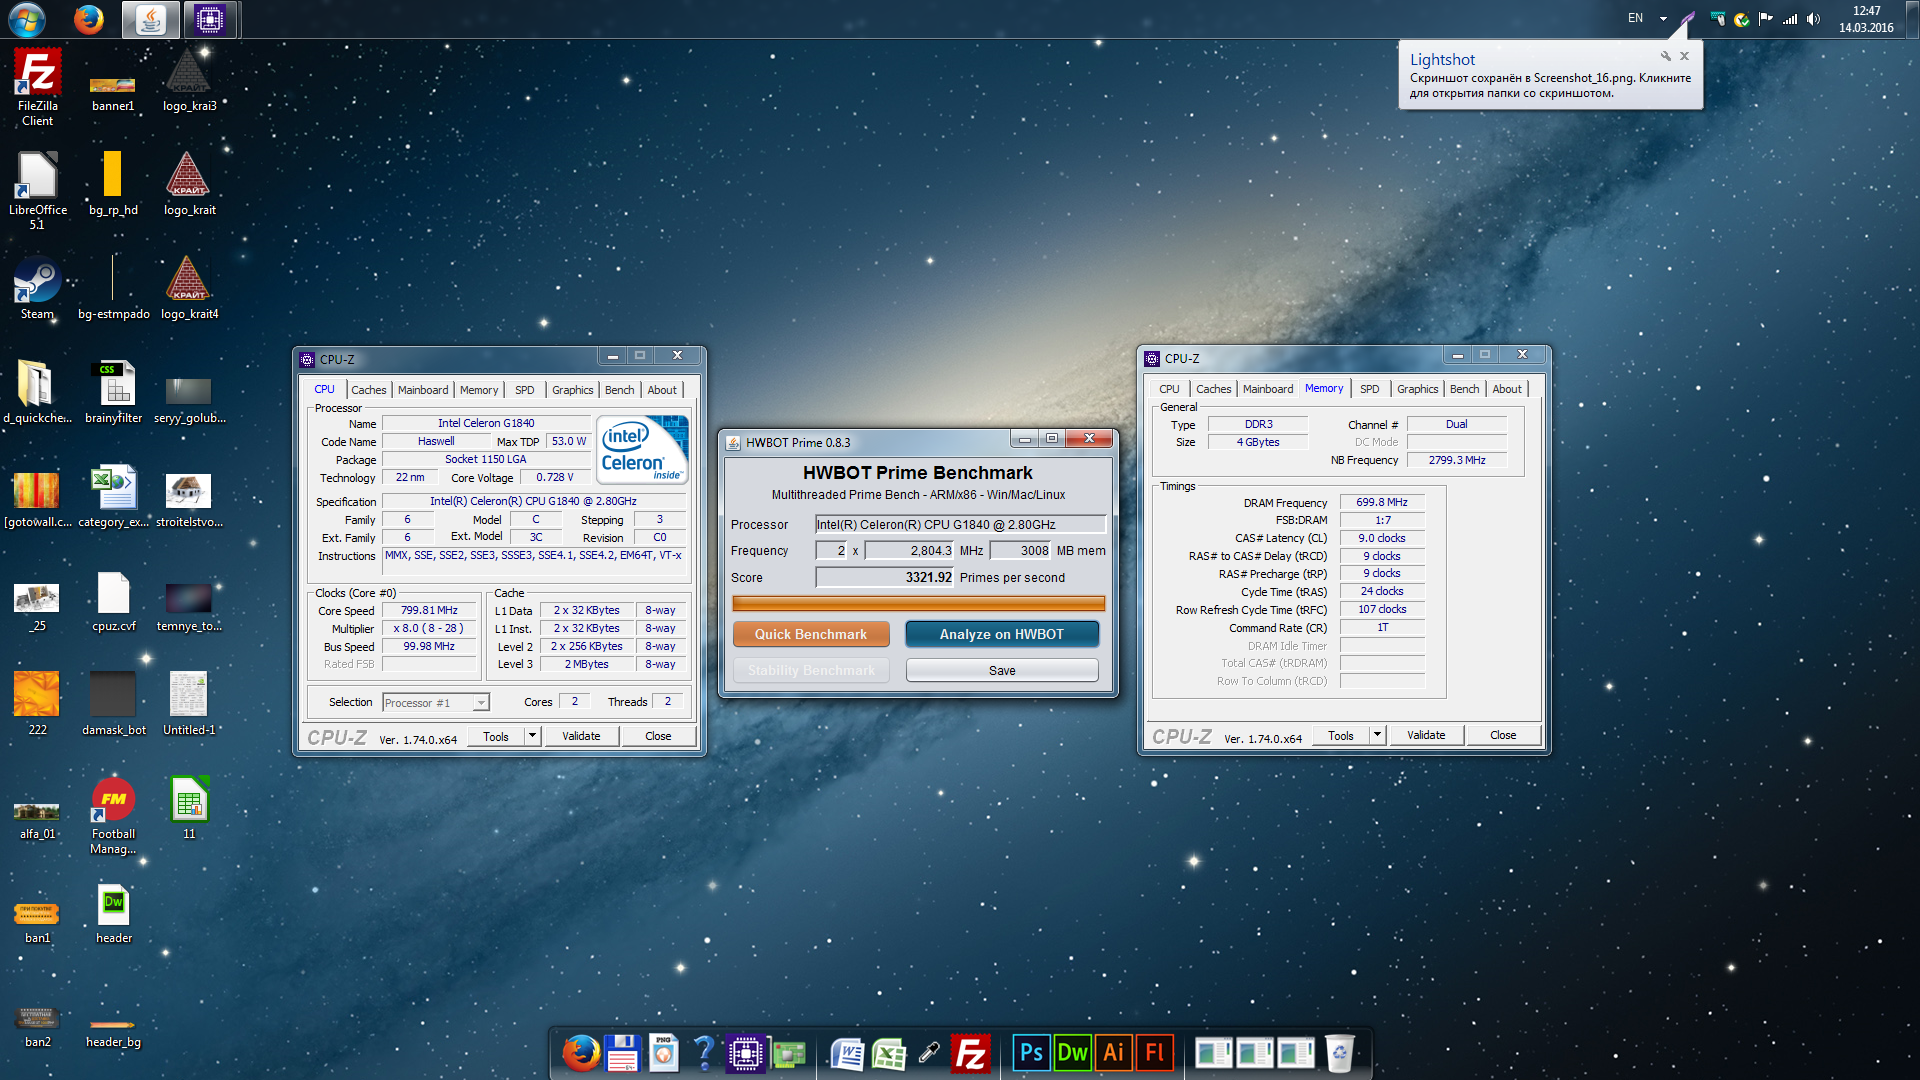Select the cpuz.cvf desktop file
Screen dimensions: 1920x1080
113,602
